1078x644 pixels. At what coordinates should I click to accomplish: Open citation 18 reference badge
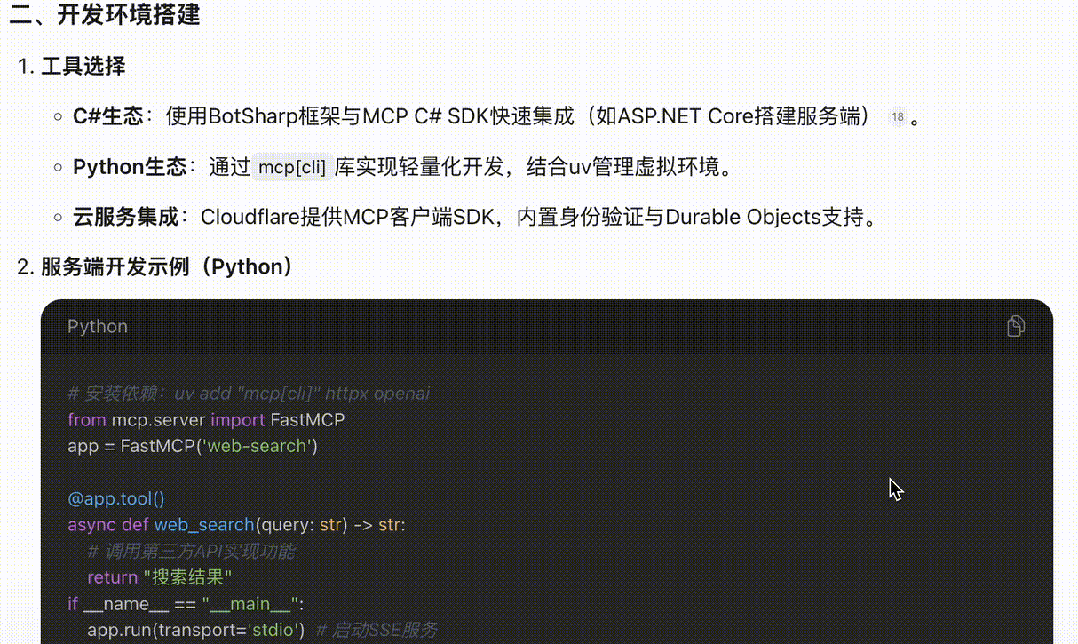[897, 118]
